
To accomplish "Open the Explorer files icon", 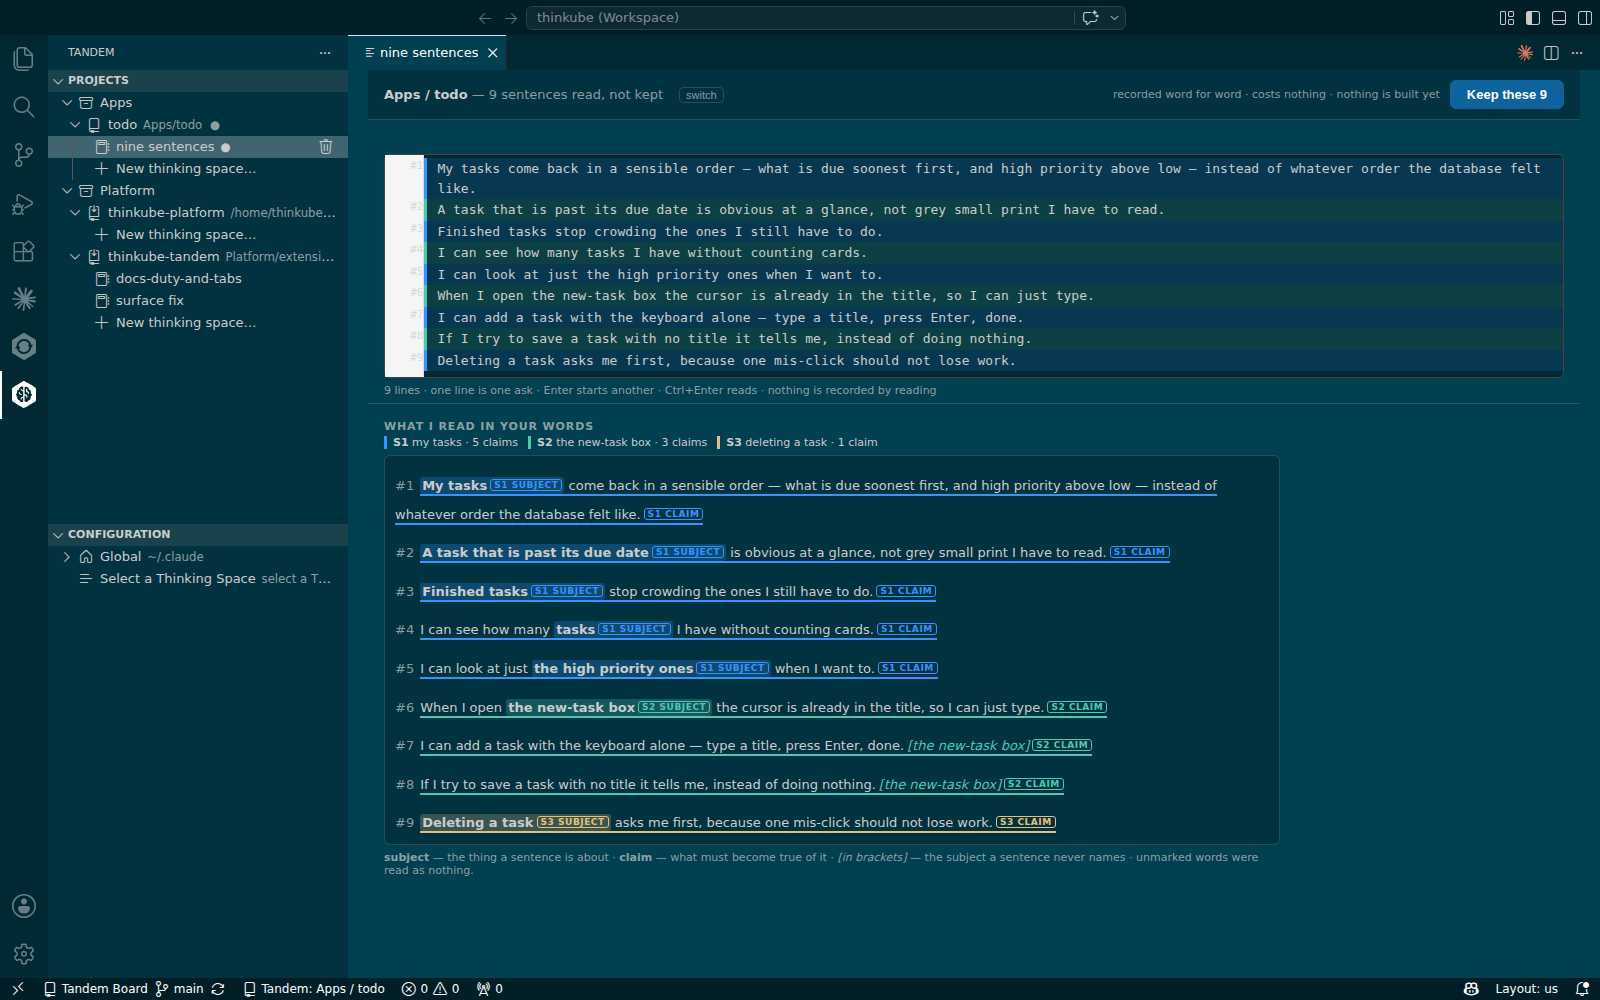I will point(24,59).
